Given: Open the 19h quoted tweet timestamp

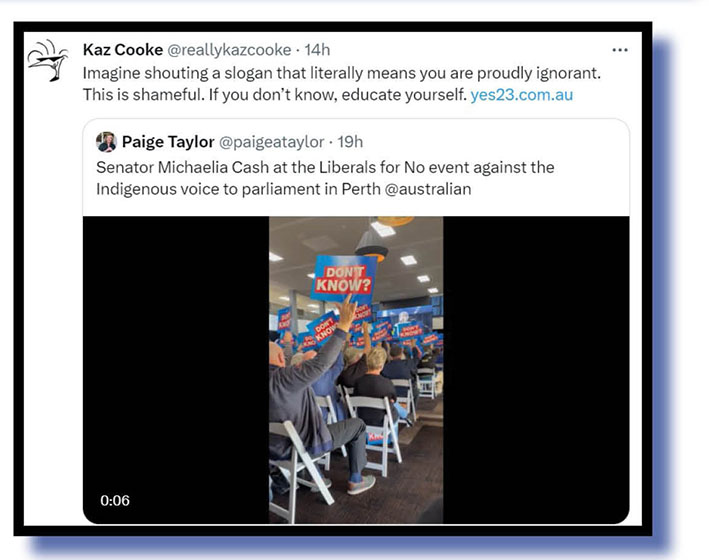Looking at the screenshot, I should pyautogui.click(x=350, y=142).
